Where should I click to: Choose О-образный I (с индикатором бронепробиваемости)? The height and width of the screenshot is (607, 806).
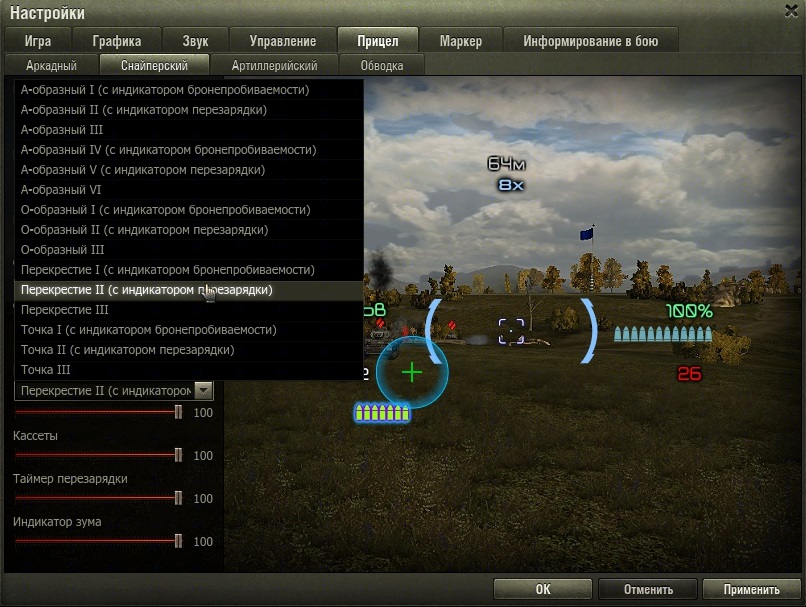pyautogui.click(x=189, y=210)
